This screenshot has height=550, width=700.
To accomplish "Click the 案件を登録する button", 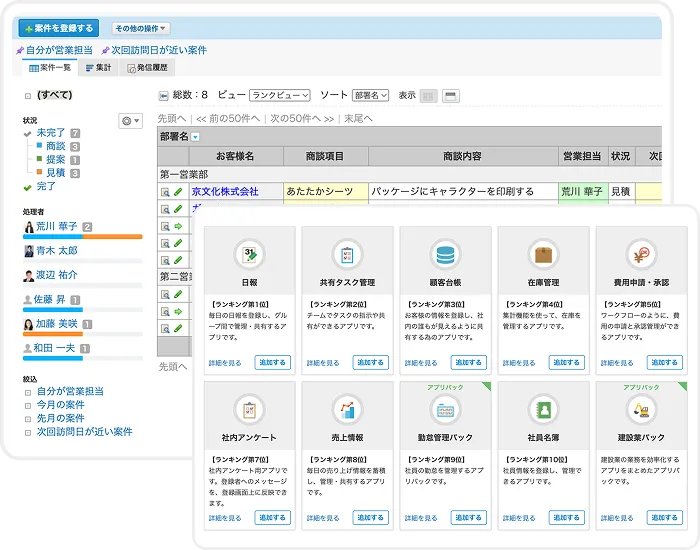I will coord(58,29).
